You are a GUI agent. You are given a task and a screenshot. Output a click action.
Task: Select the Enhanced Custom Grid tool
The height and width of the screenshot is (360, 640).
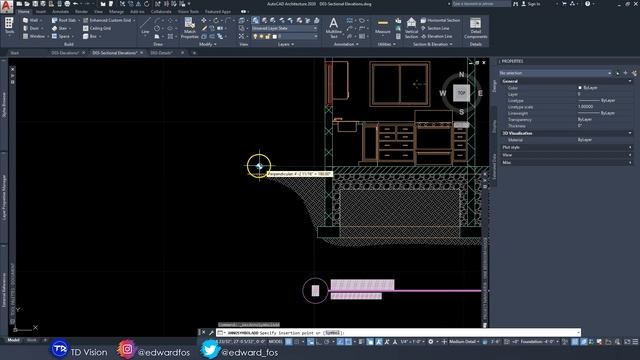tap(109, 20)
